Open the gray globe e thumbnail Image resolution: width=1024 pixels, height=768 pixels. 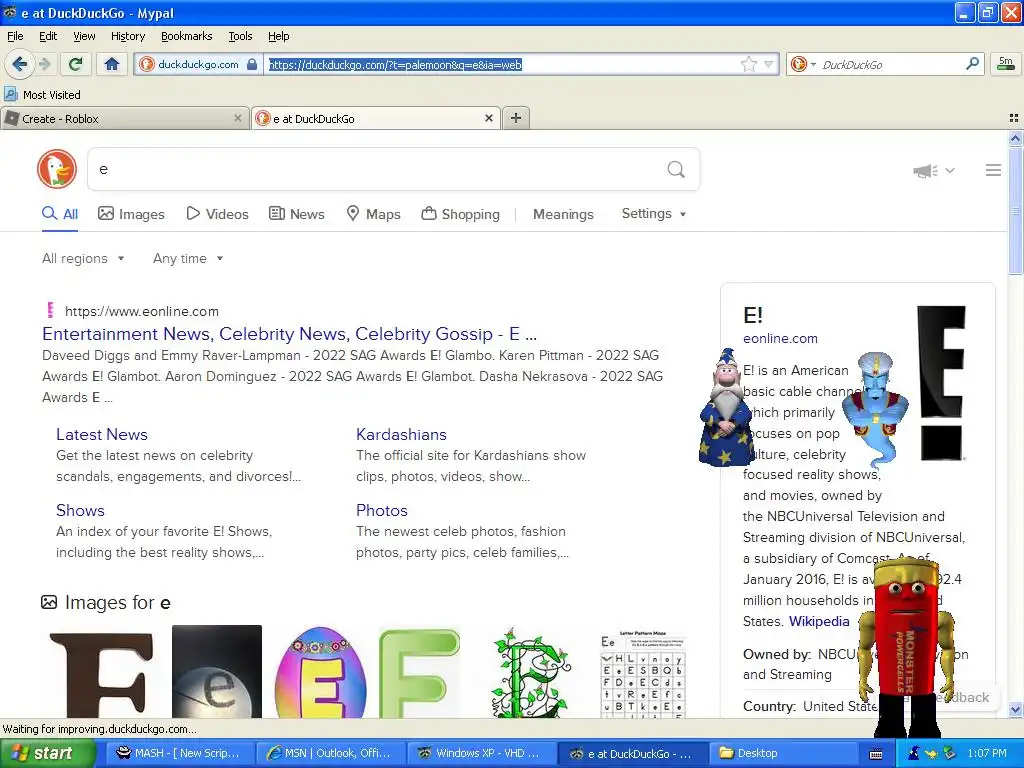tap(217, 673)
